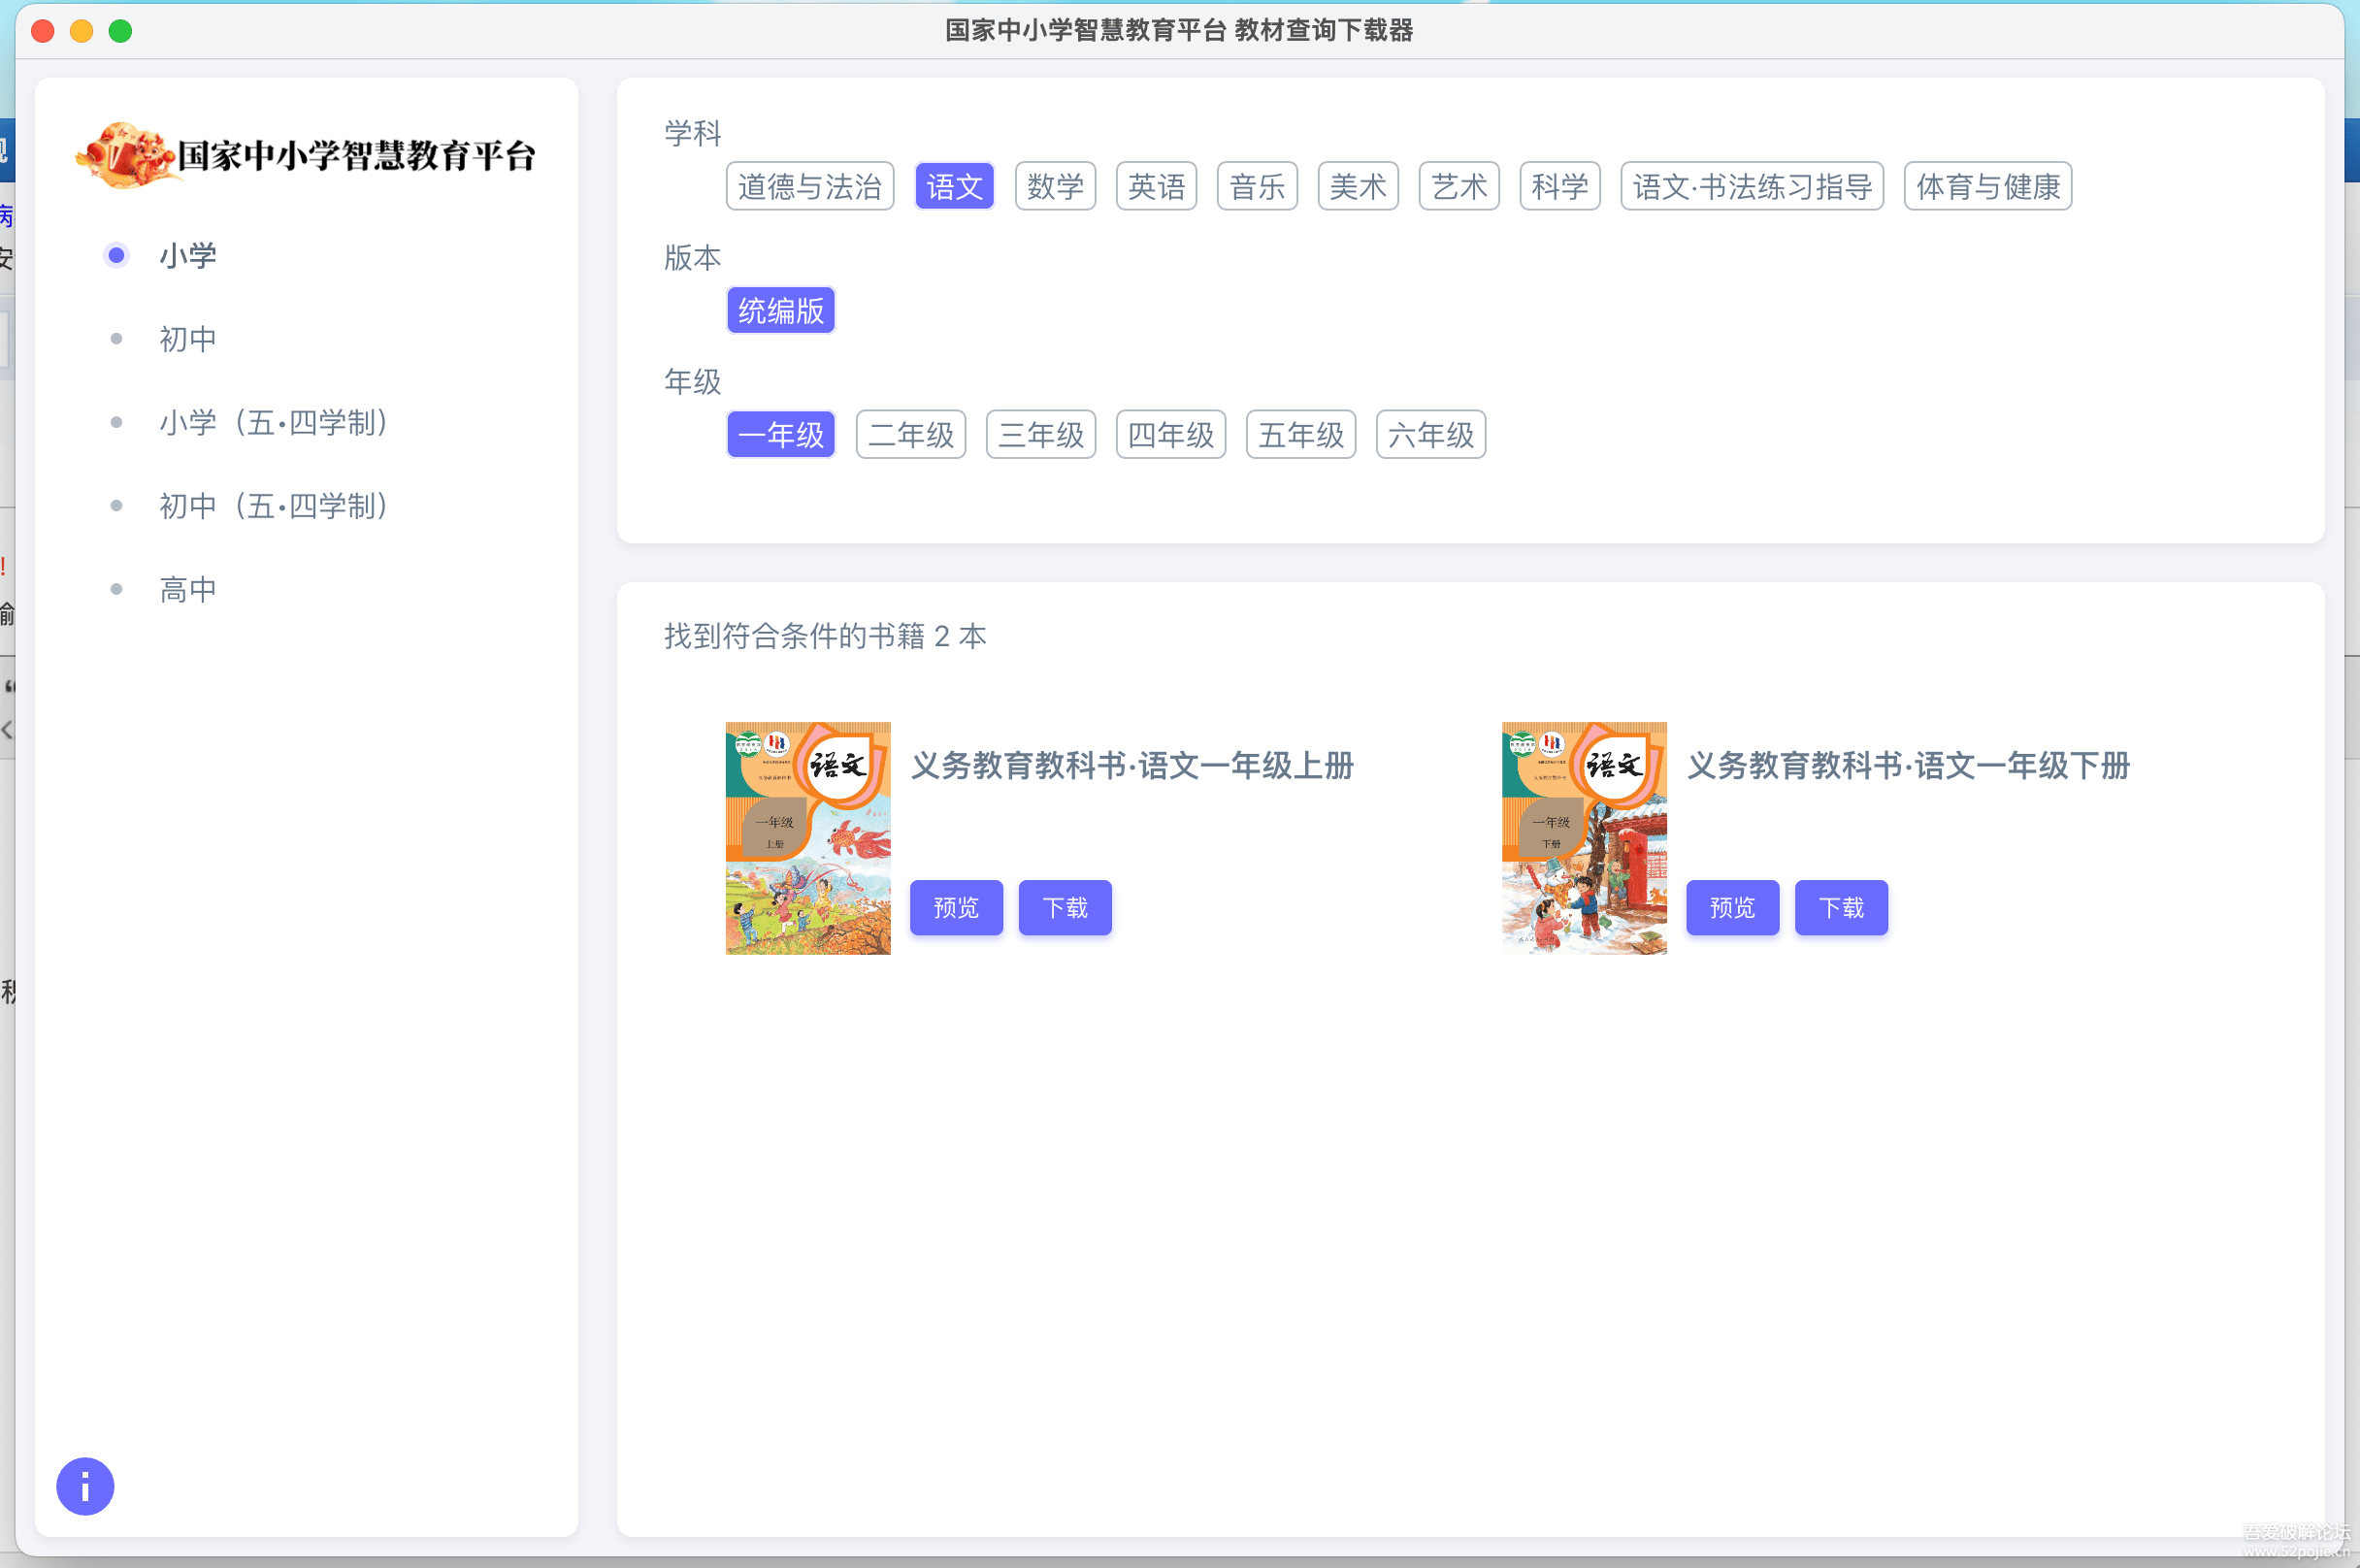Screen dimensions: 2360x1568
Task: Select subject 道德与法治
Action: pos(810,186)
